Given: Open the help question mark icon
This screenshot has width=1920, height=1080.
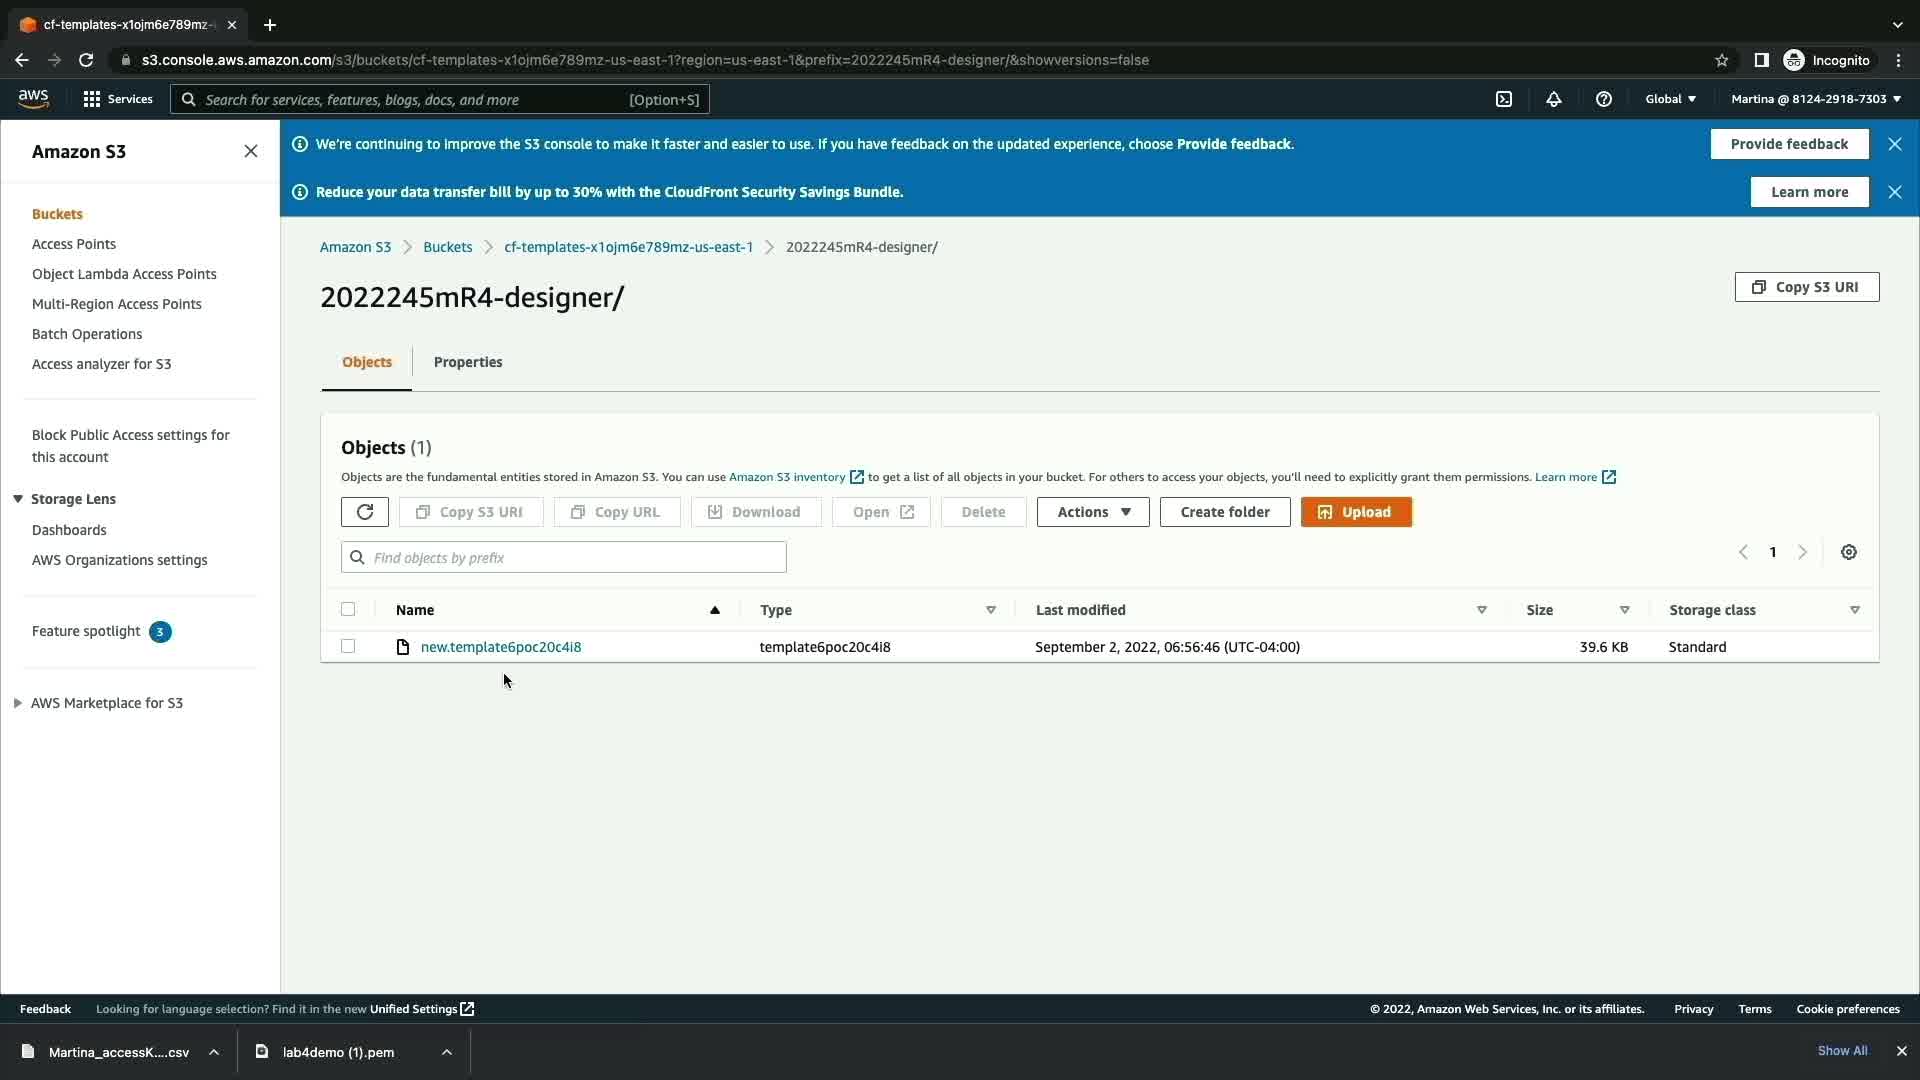Looking at the screenshot, I should pos(1604,99).
